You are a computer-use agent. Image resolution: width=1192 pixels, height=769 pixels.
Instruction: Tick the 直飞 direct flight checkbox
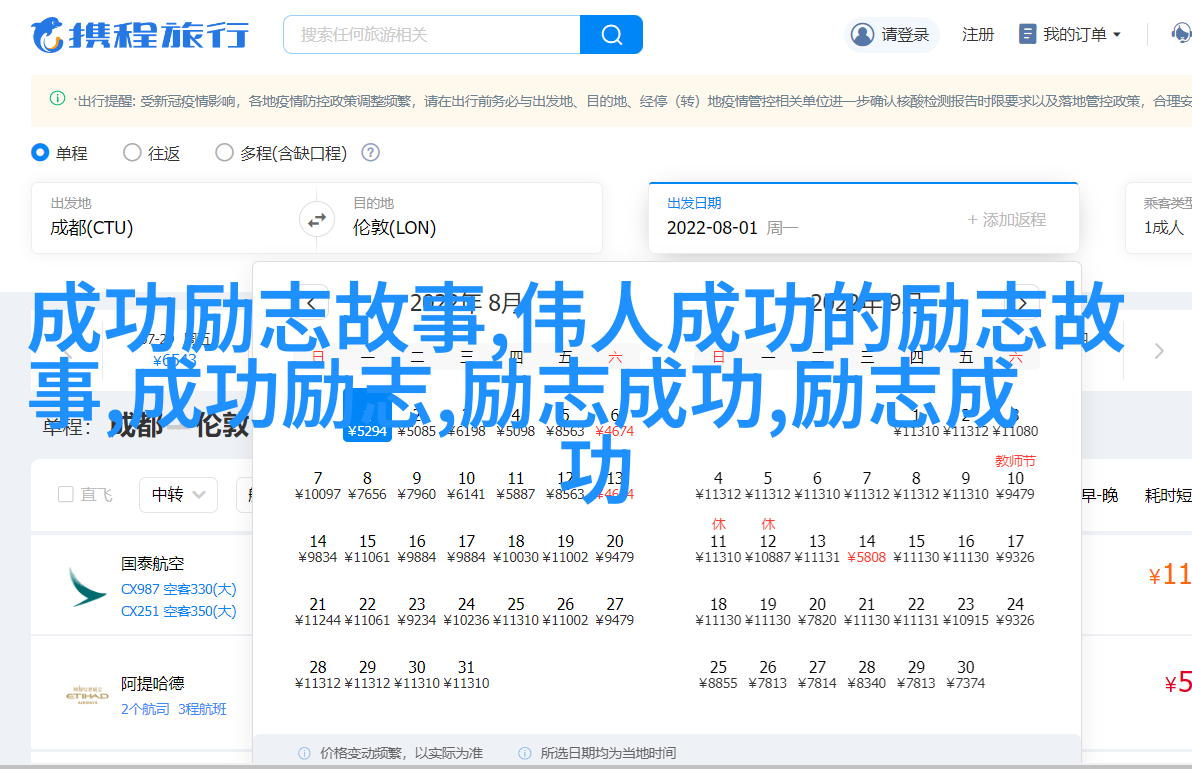pos(66,494)
